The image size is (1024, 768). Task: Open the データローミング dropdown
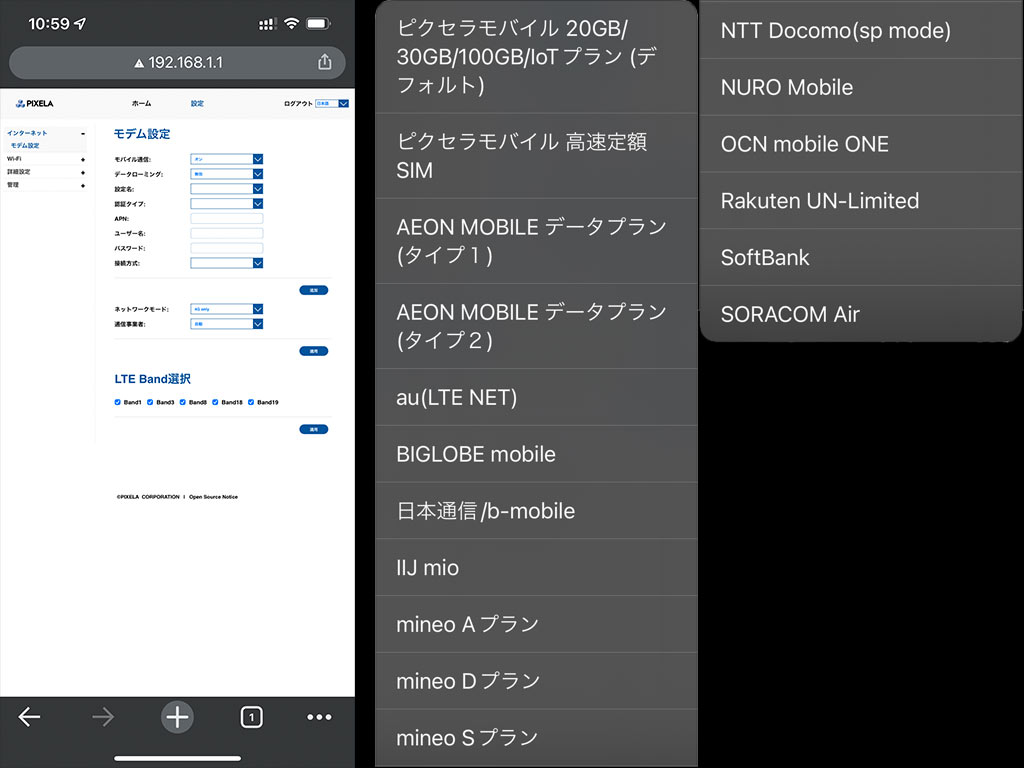click(227, 174)
